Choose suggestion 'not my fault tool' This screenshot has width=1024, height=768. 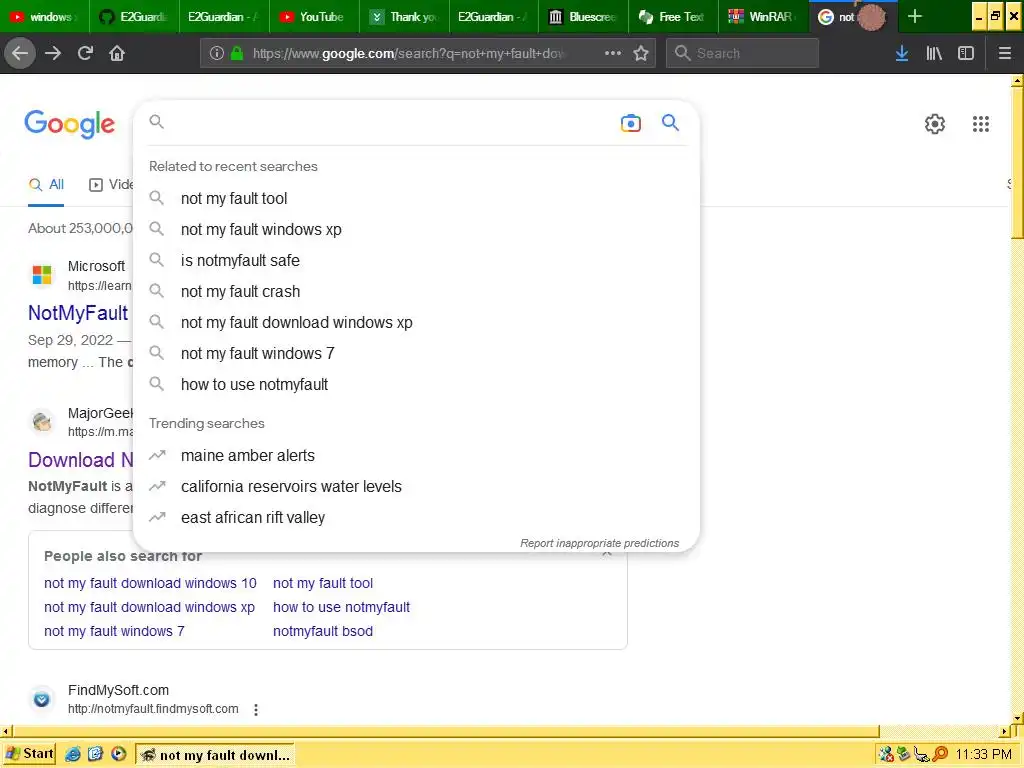(x=417, y=199)
